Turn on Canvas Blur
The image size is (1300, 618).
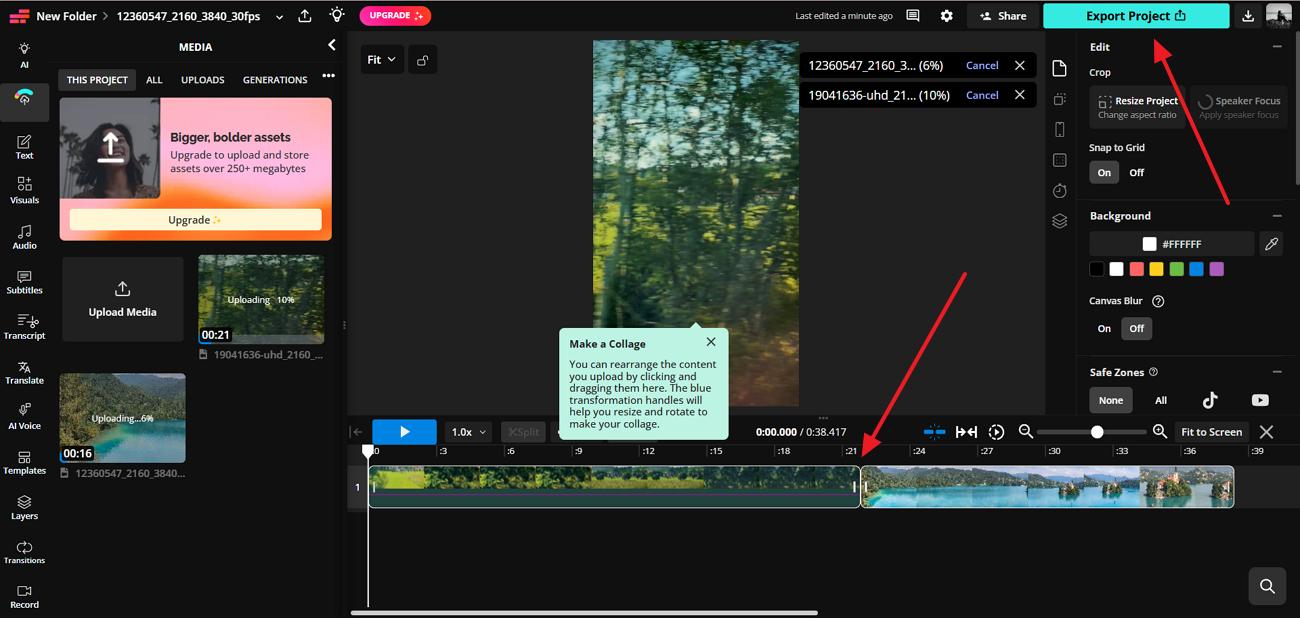click(x=1104, y=328)
